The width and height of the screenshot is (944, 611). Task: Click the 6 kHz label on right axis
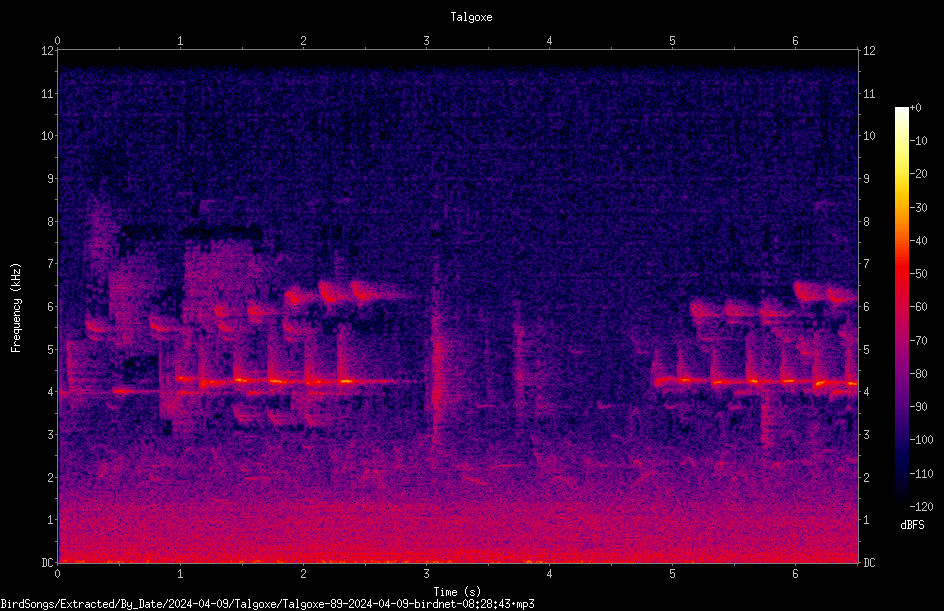click(x=866, y=306)
